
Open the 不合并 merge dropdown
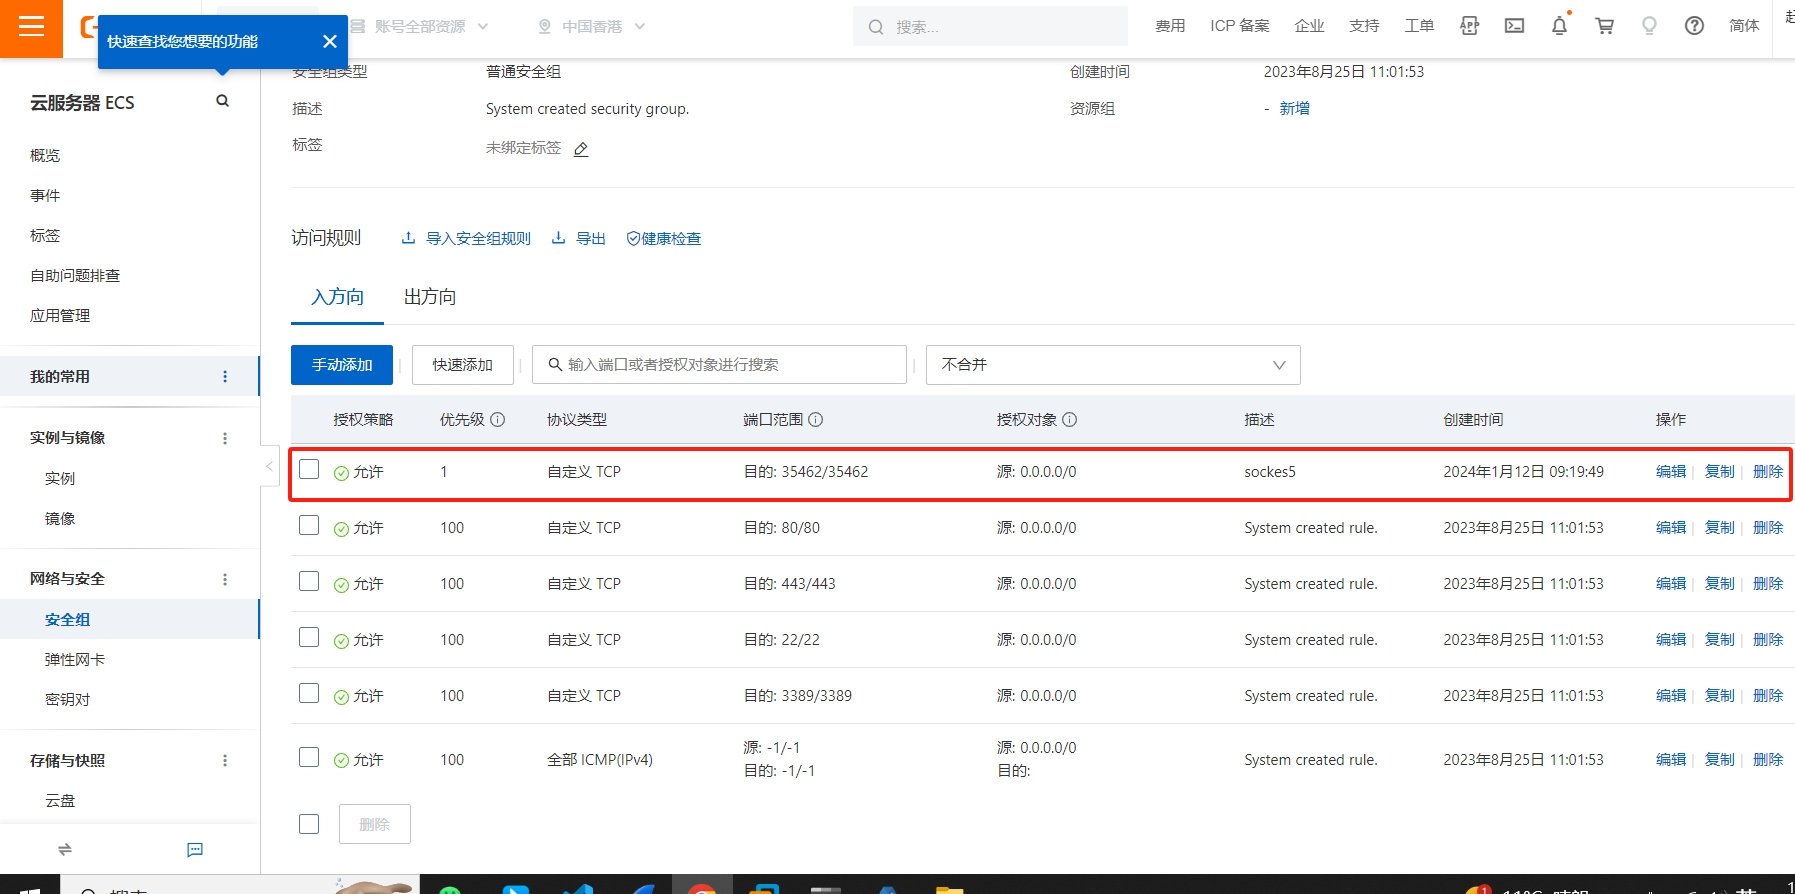pos(1112,365)
